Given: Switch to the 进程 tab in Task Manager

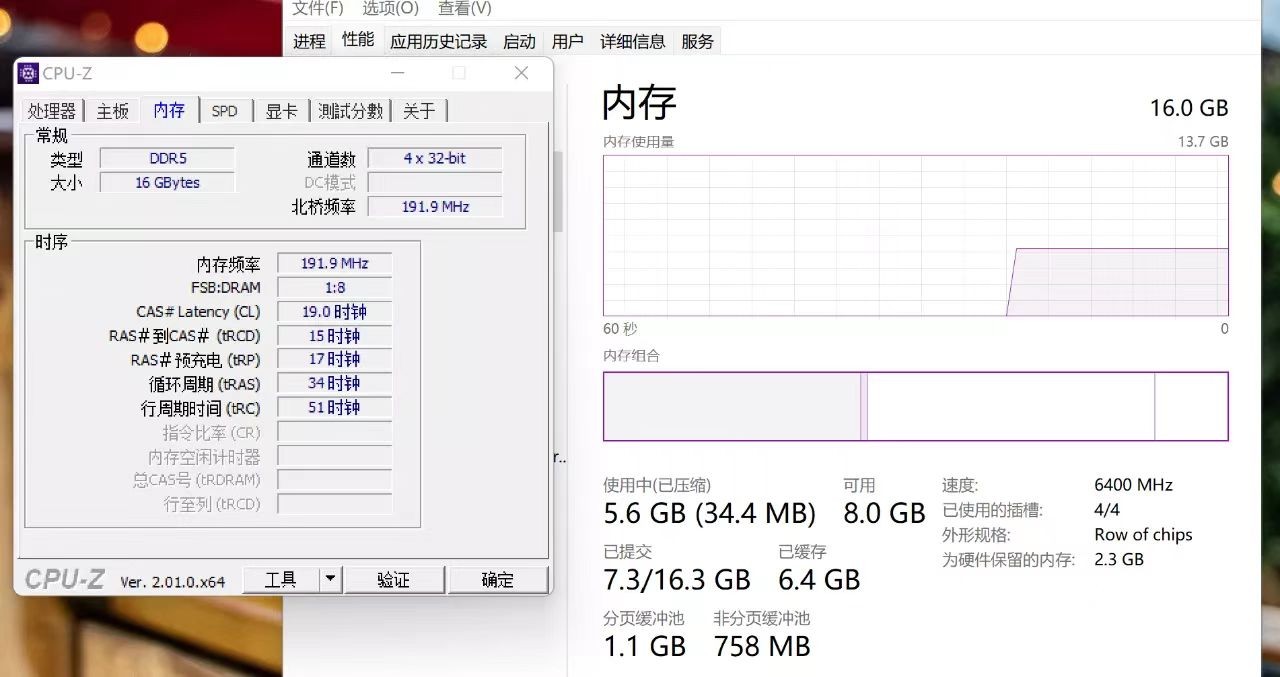Looking at the screenshot, I should tap(309, 41).
